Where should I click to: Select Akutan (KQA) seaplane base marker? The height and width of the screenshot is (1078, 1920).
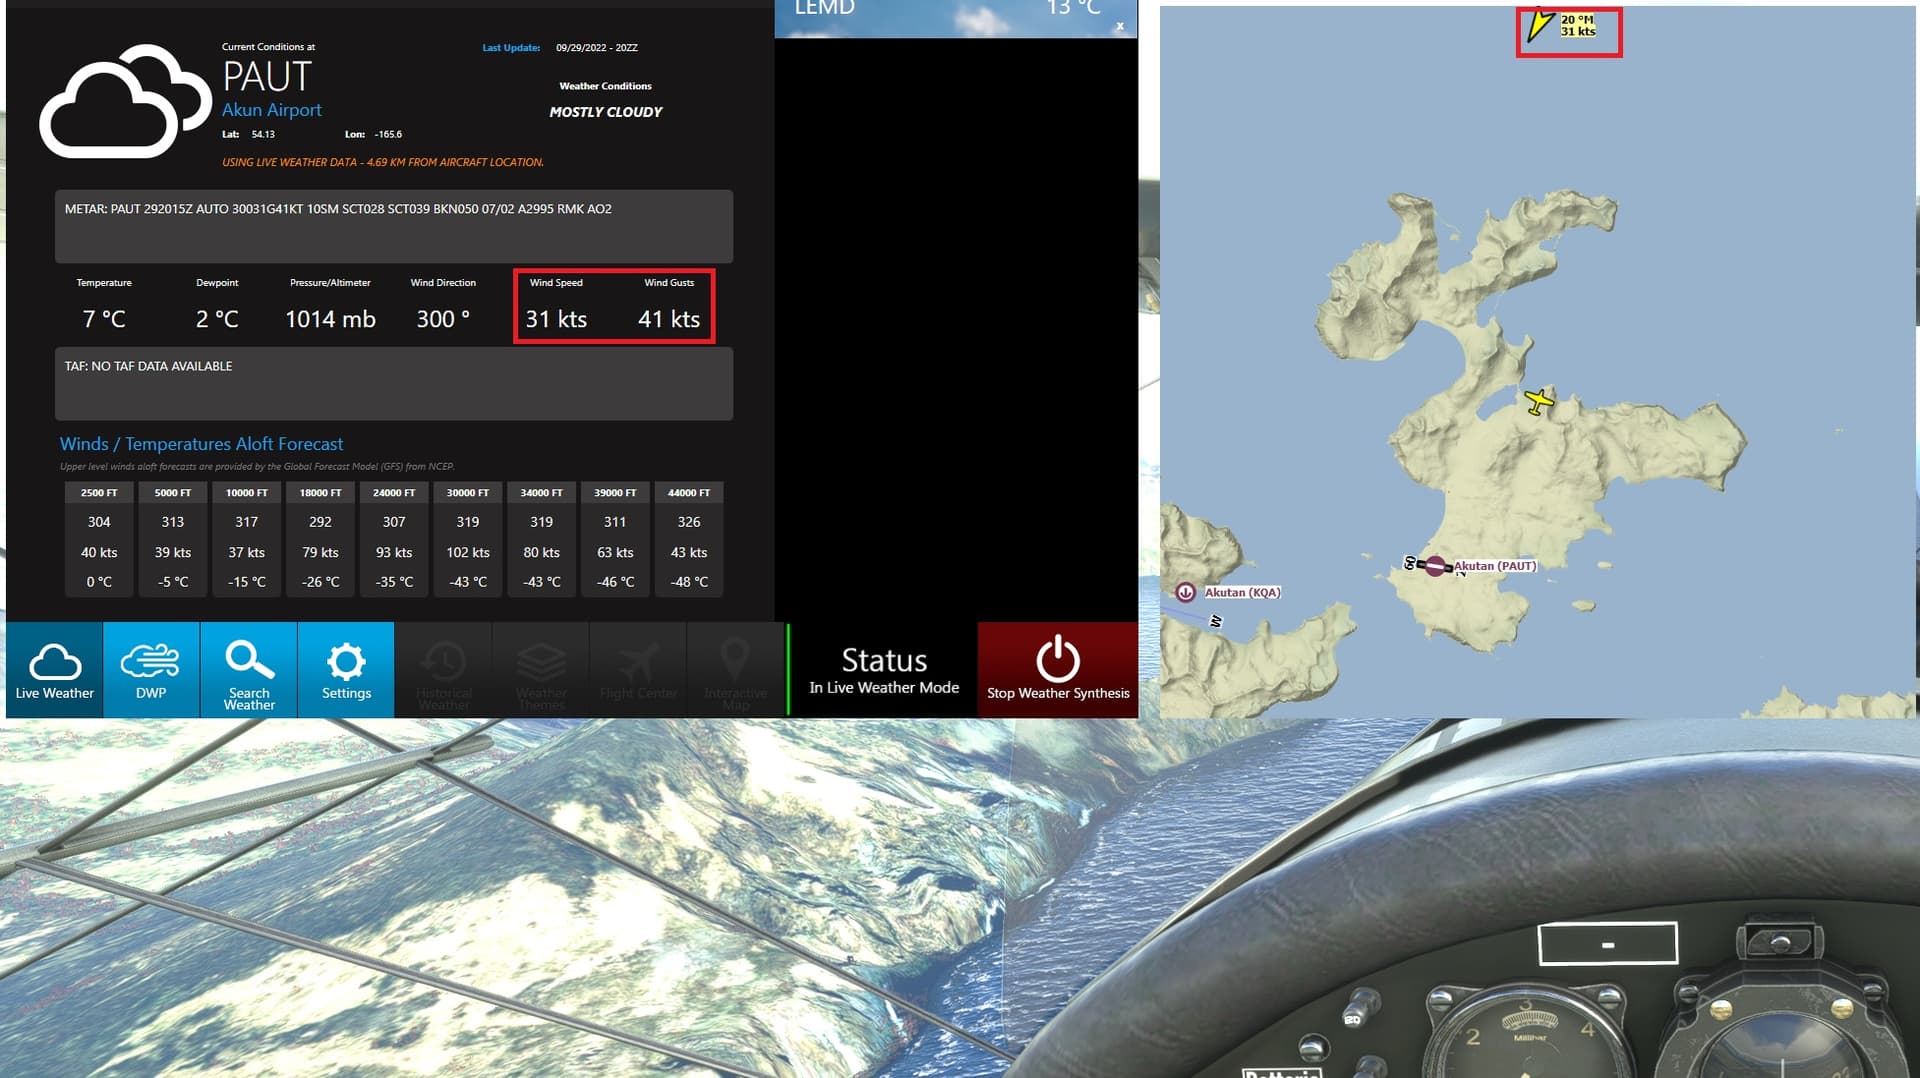point(1186,592)
